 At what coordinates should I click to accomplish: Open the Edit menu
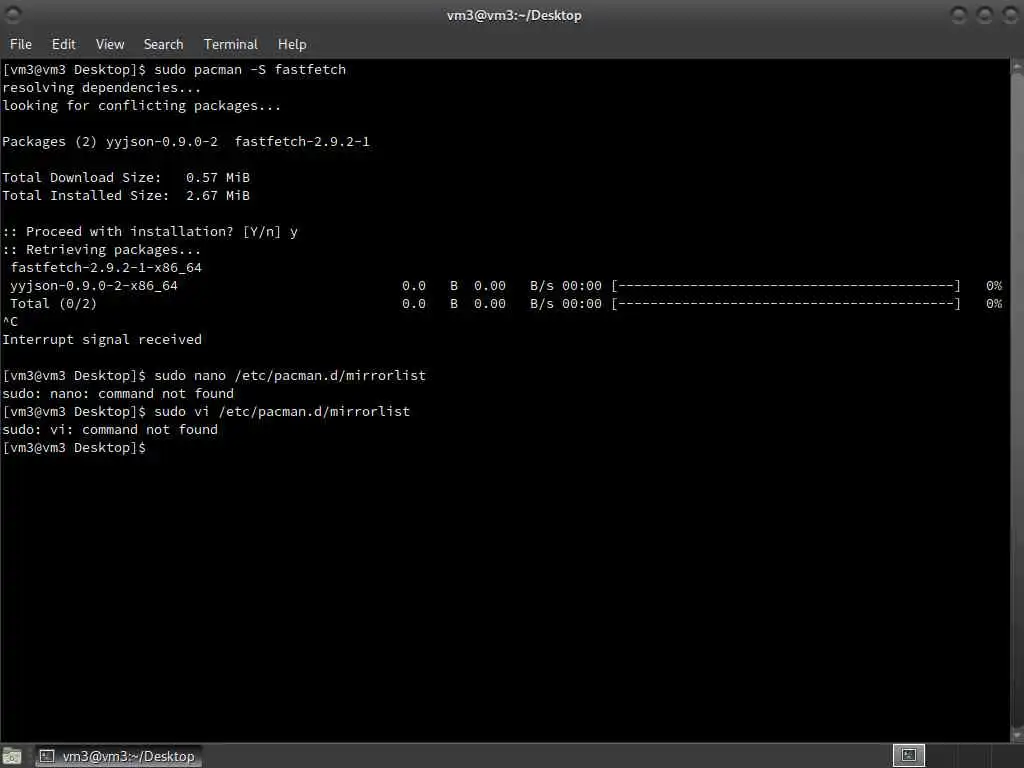[x=63, y=44]
